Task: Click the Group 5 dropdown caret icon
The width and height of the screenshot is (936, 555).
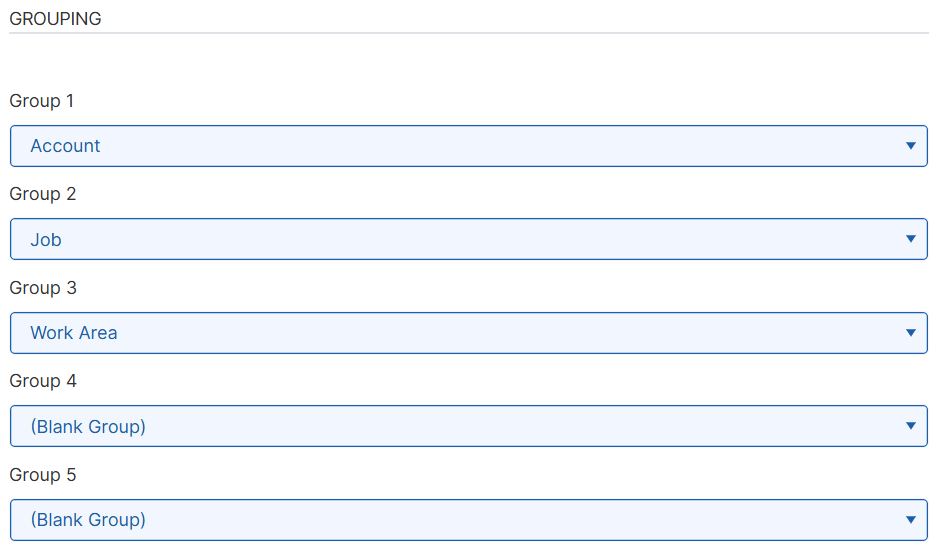Action: click(910, 520)
